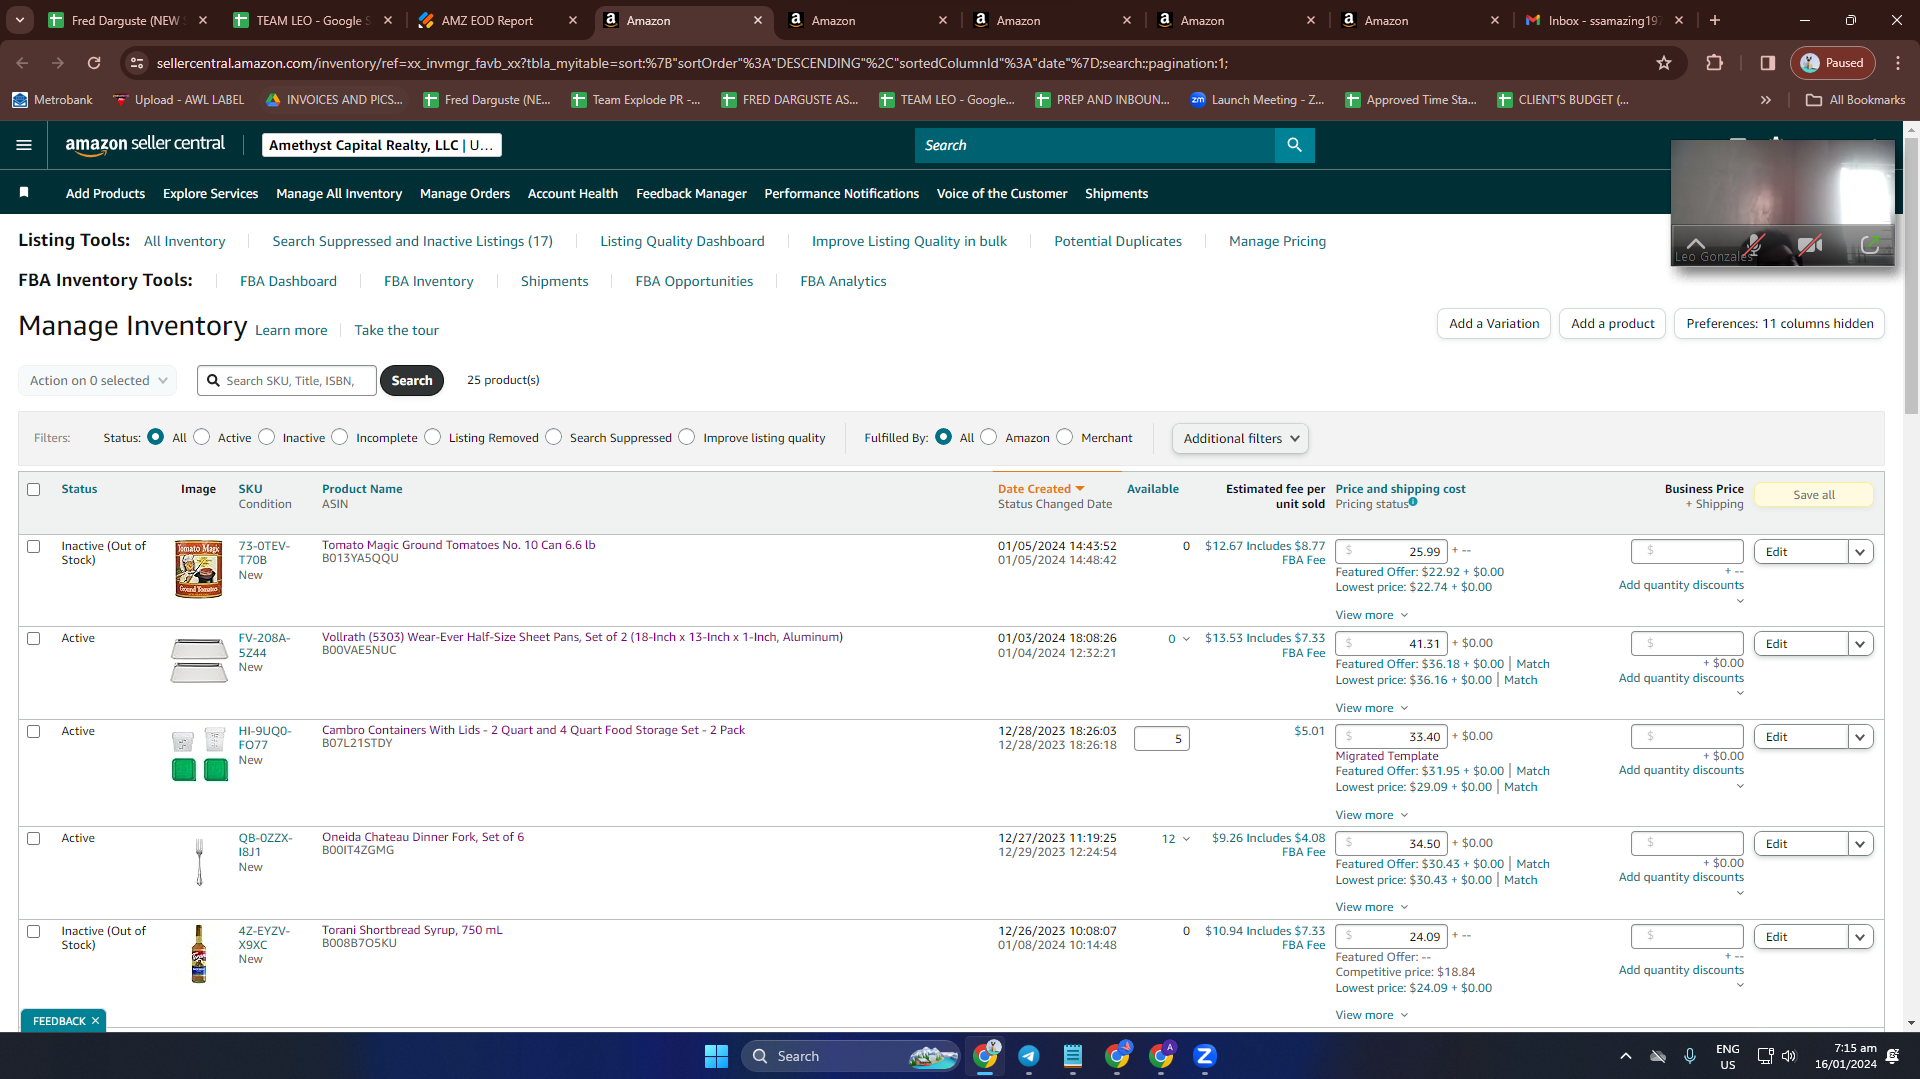The image size is (1920, 1079).
Task: Select Fulfilled By Merchant radio button
Action: point(1065,437)
